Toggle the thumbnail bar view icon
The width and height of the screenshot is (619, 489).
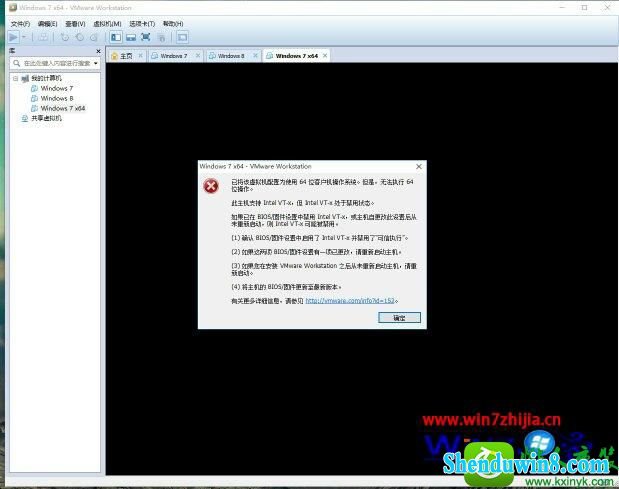(131, 37)
